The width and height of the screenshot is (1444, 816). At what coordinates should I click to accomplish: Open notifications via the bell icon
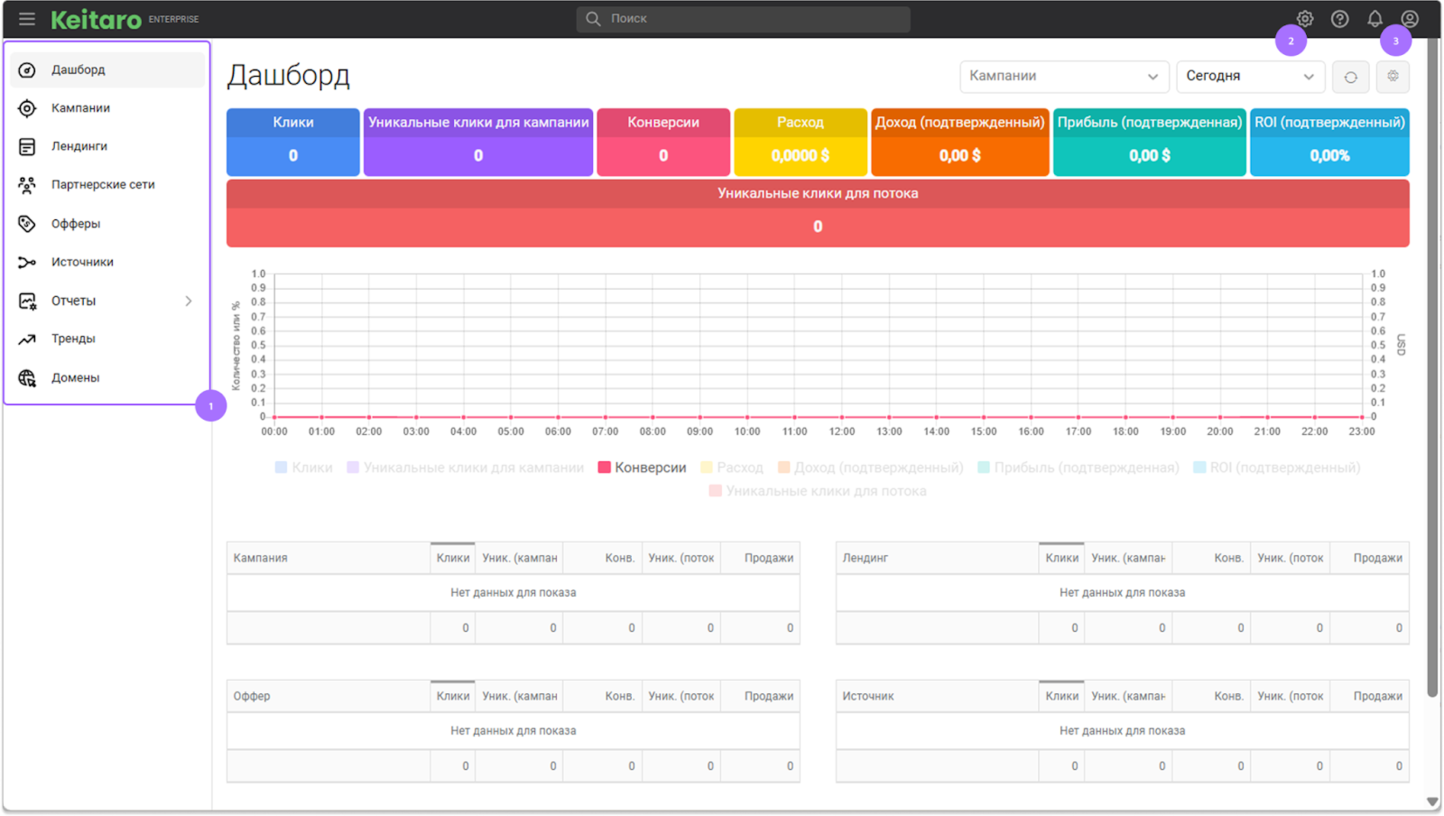point(1375,19)
